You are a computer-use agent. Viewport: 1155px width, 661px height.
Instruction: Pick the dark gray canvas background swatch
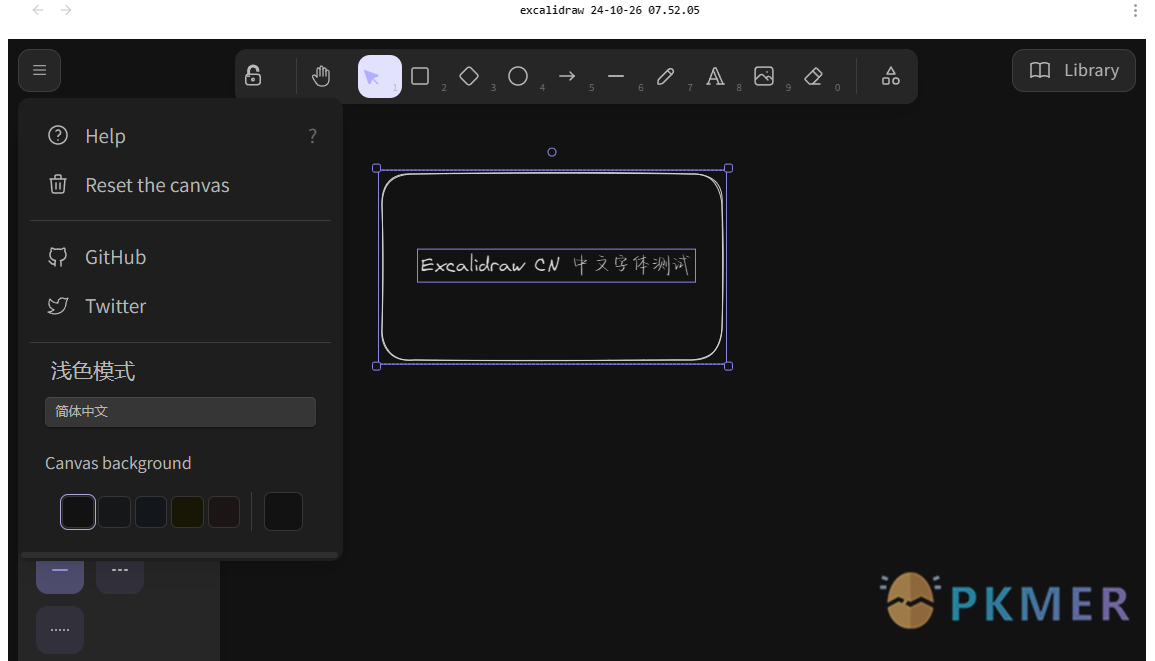pyautogui.click(x=114, y=512)
